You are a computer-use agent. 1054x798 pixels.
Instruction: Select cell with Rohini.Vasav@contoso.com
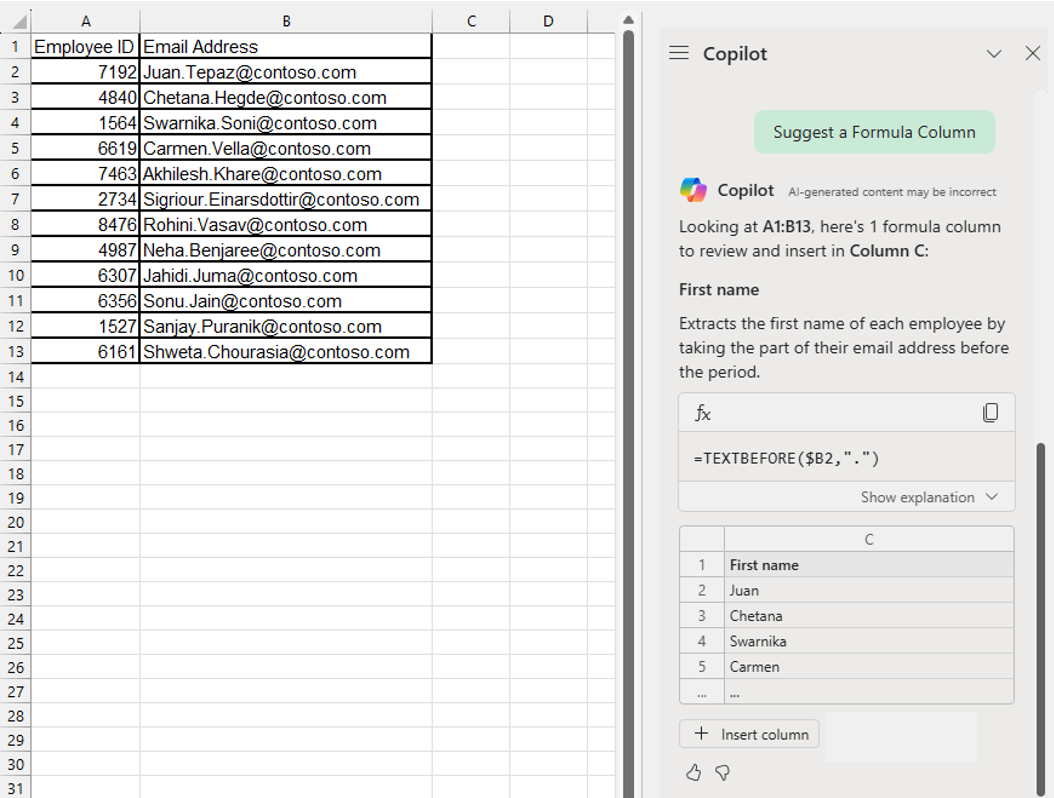286,225
